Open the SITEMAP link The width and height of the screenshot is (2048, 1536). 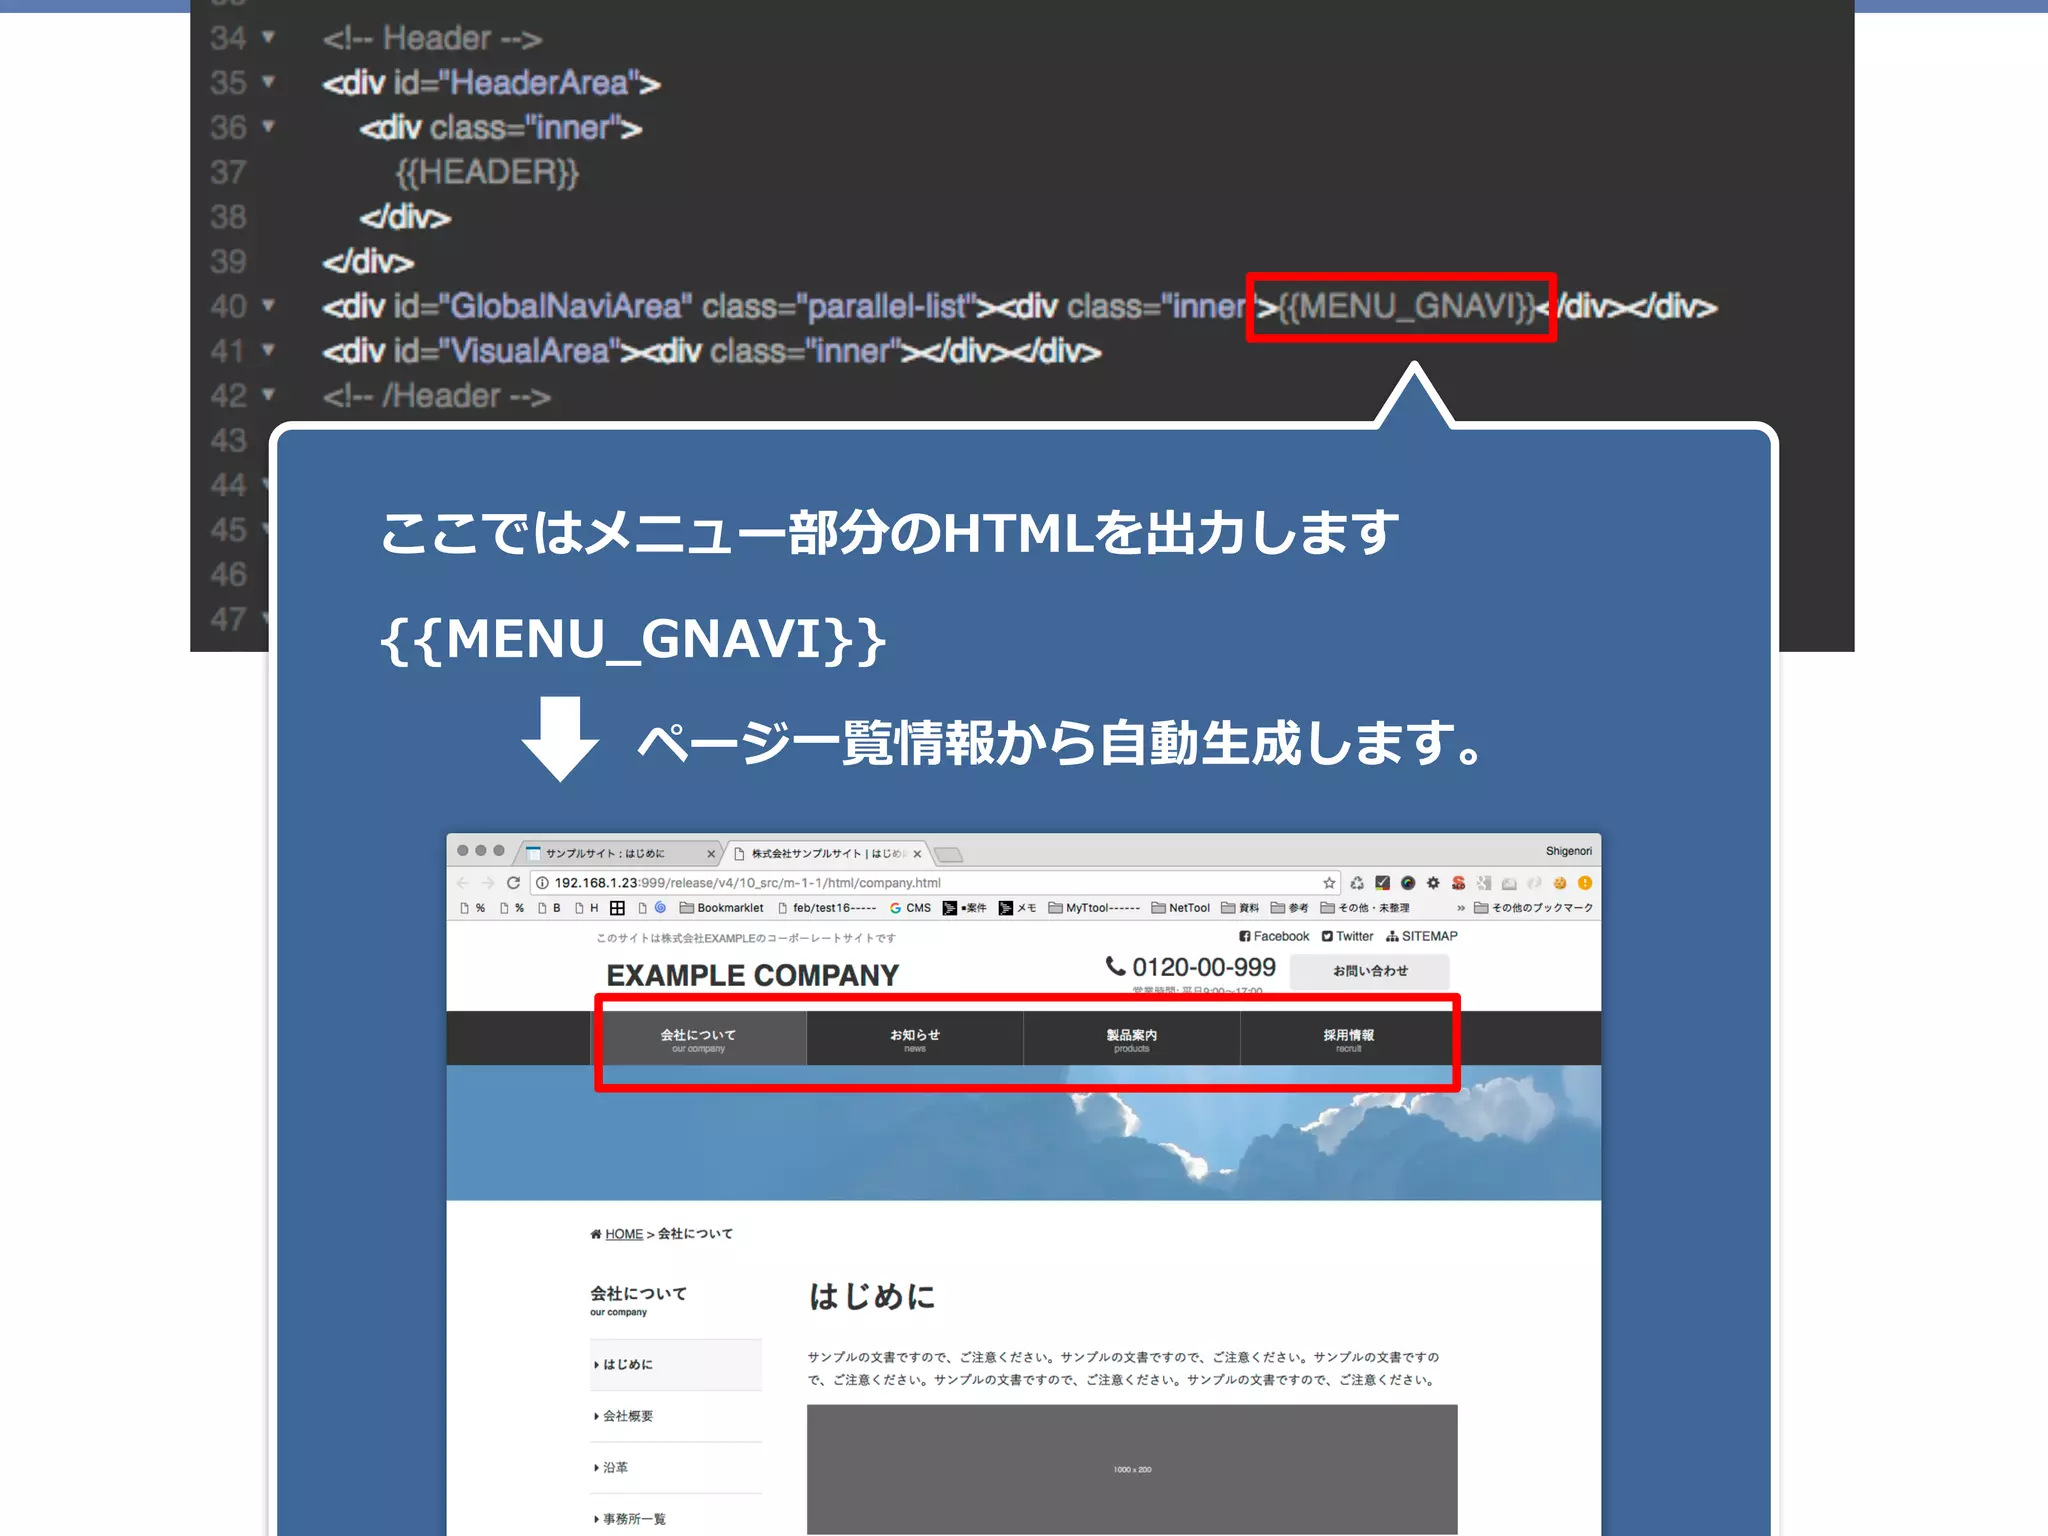[x=1421, y=936]
